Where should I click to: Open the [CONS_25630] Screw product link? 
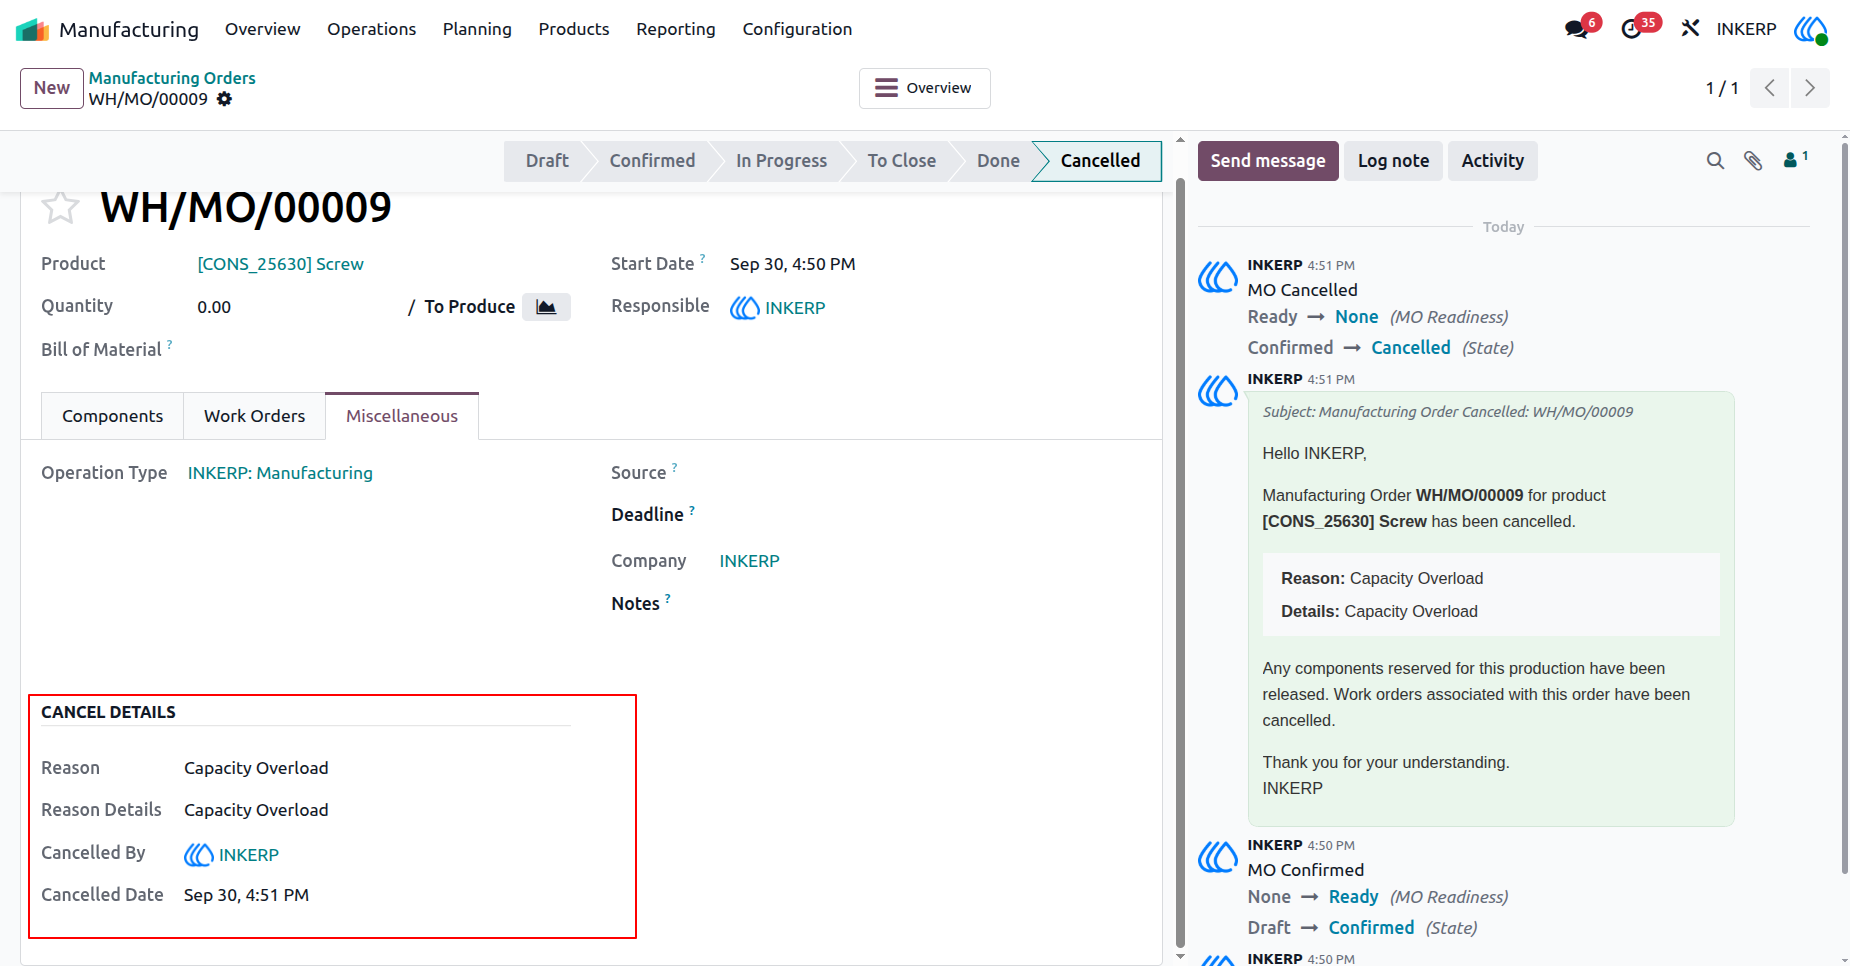tap(280, 264)
